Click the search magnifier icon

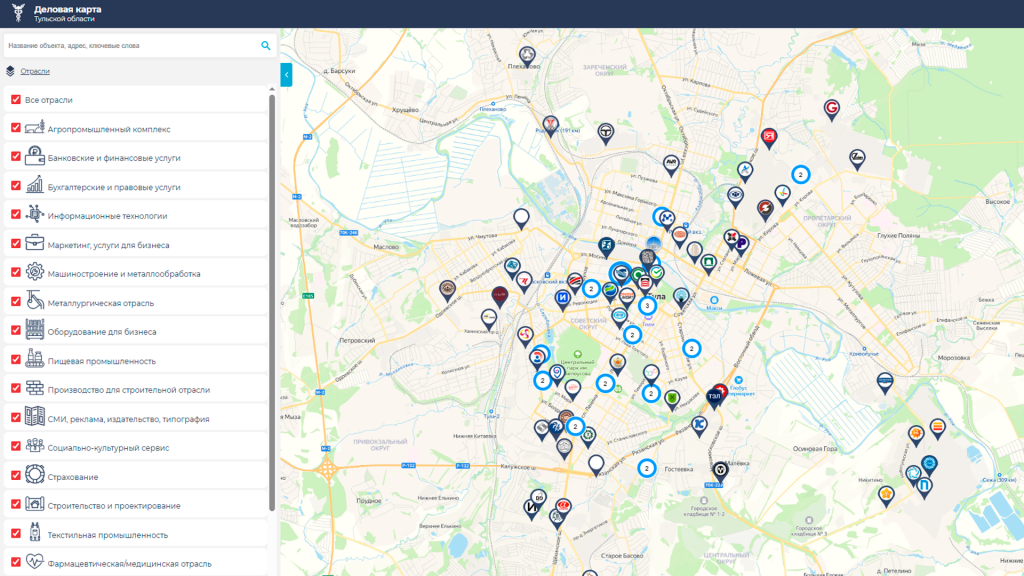(x=266, y=45)
